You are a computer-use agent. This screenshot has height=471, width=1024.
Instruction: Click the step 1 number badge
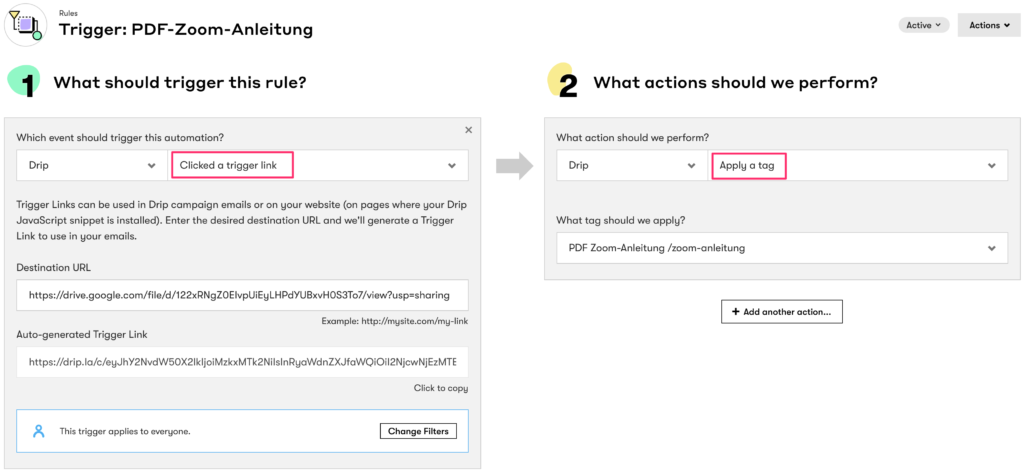point(27,84)
